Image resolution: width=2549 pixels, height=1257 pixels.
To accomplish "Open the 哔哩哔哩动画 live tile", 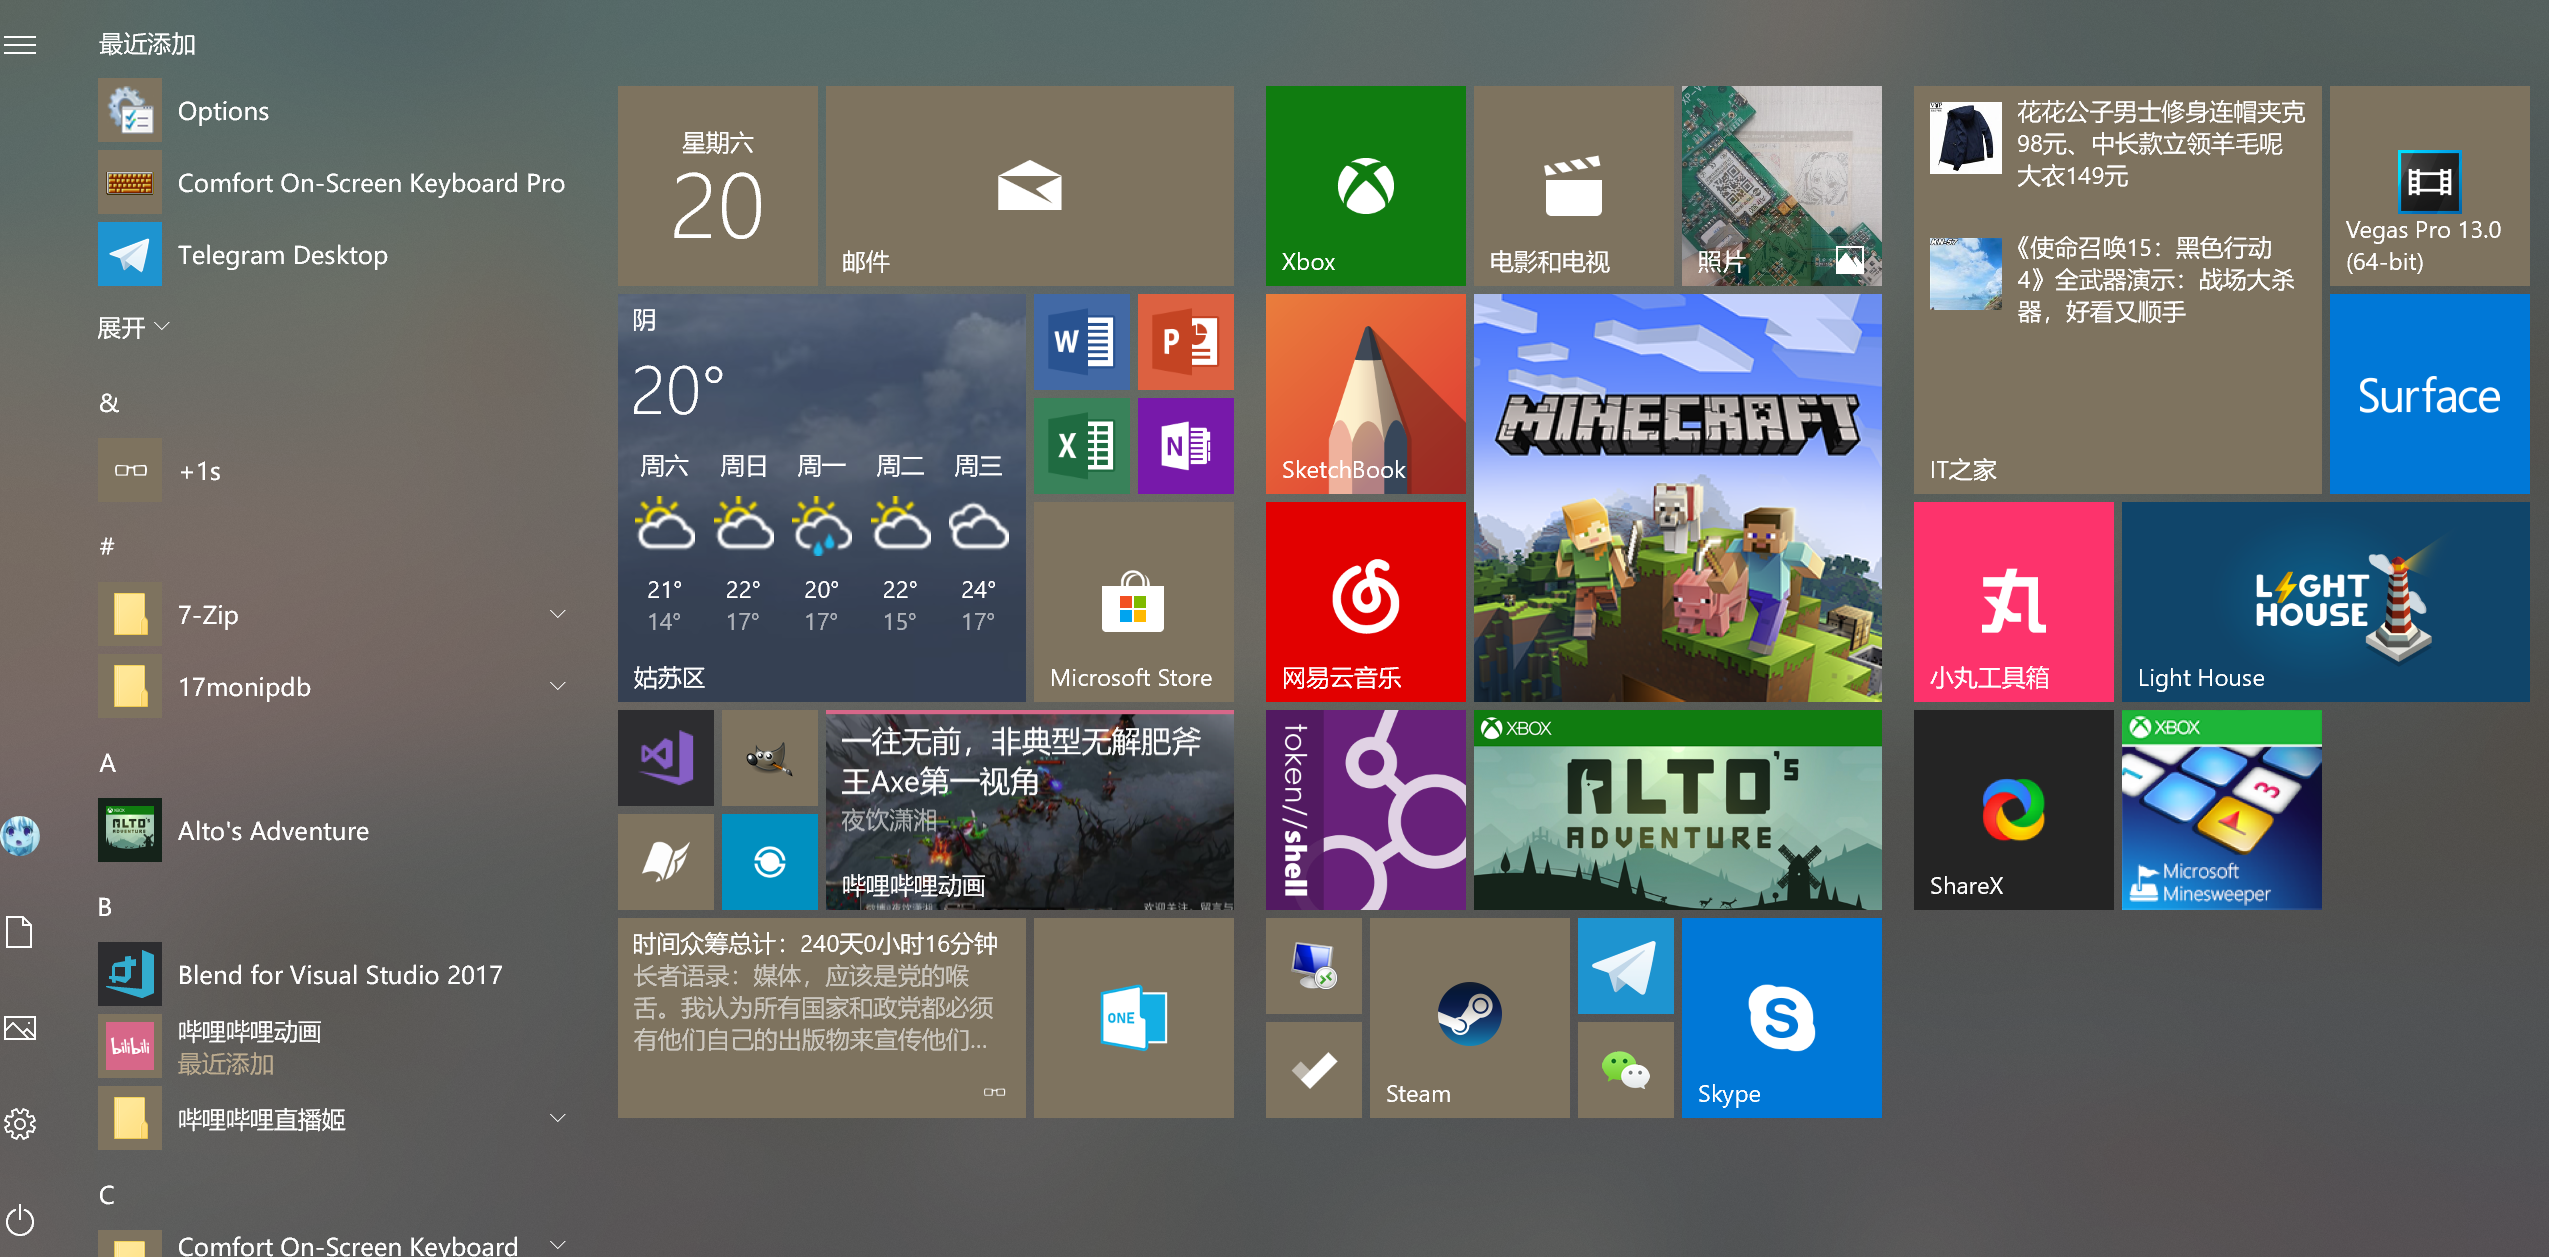I will click(1029, 810).
